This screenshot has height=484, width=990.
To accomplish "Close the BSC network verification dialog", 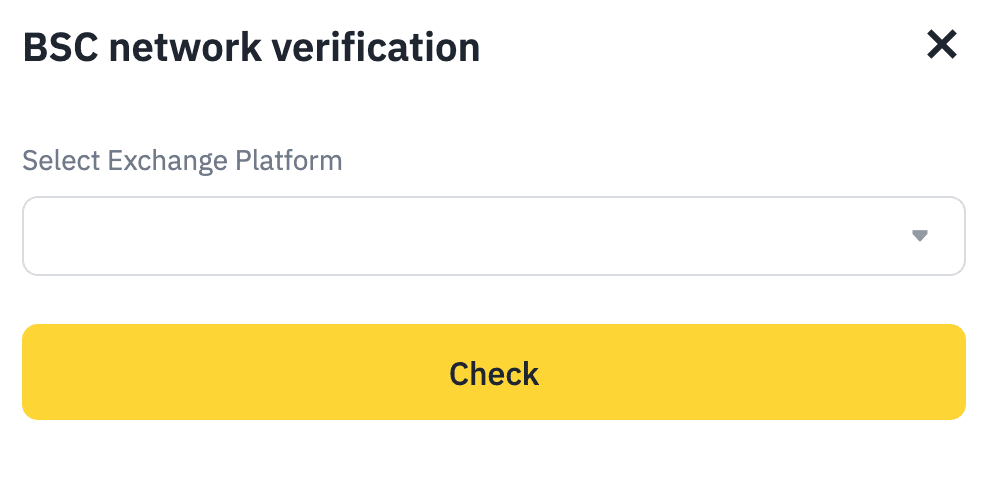I will pyautogui.click(x=942, y=45).
